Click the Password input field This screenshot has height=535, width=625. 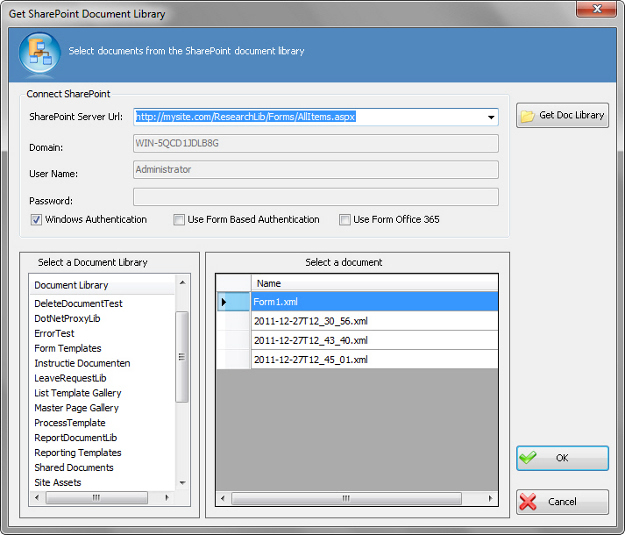pos(316,197)
